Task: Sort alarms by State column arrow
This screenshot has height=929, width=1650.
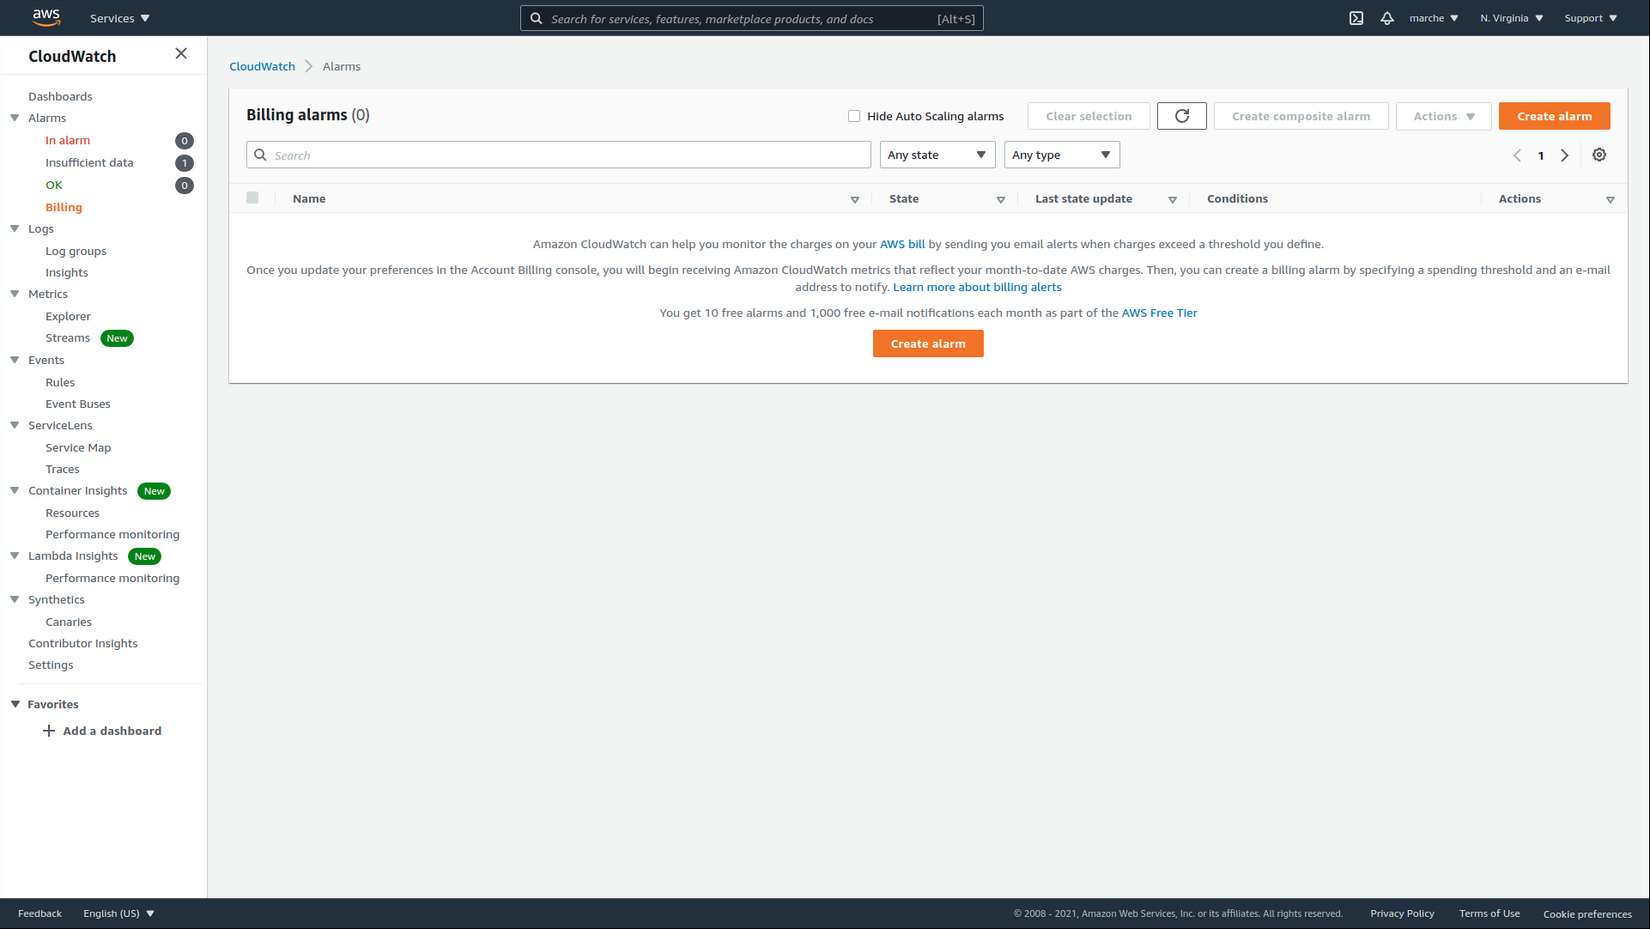Action: pyautogui.click(x=1001, y=200)
